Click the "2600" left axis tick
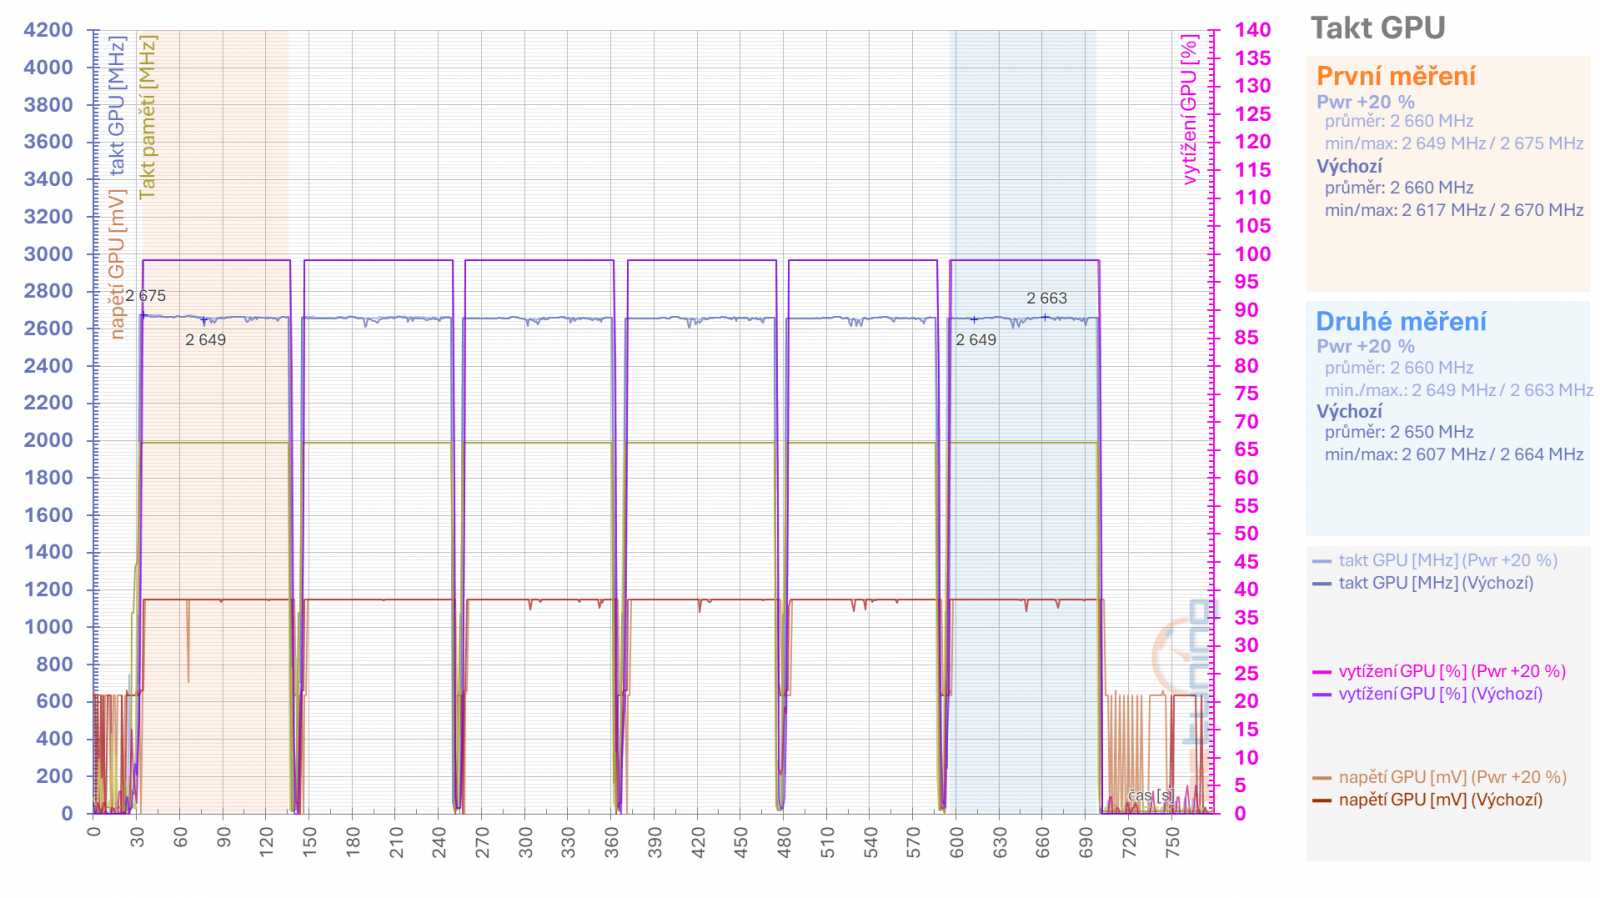This screenshot has width=1600, height=898. click(x=48, y=328)
